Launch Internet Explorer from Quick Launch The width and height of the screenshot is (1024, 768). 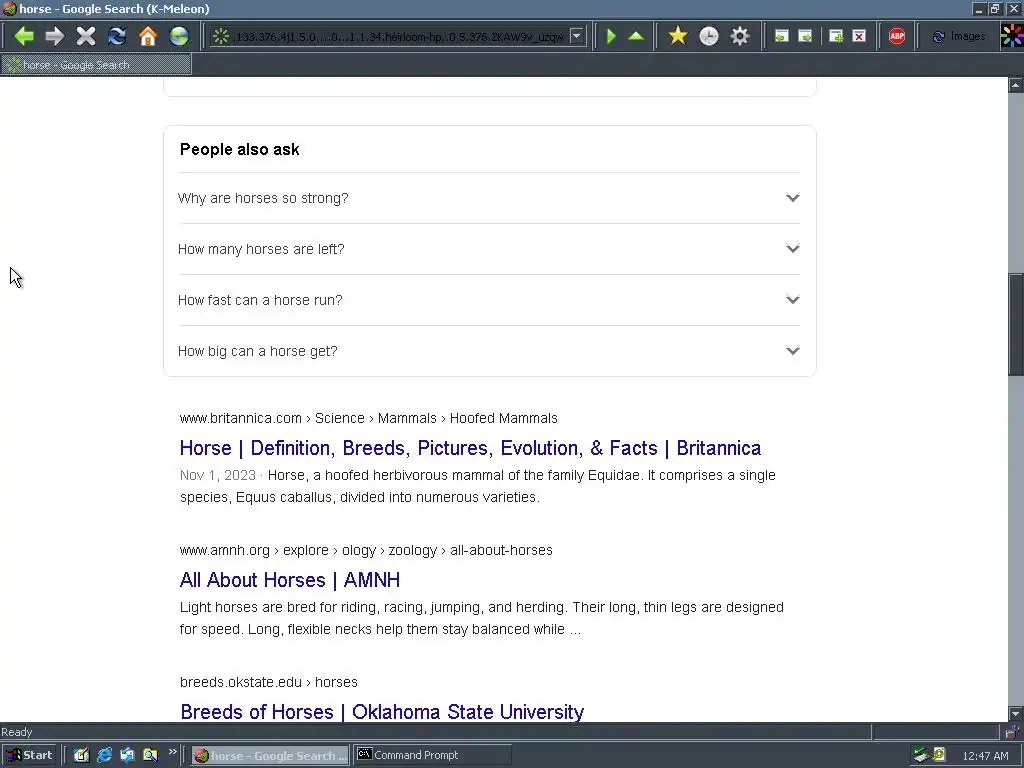[x=104, y=756]
